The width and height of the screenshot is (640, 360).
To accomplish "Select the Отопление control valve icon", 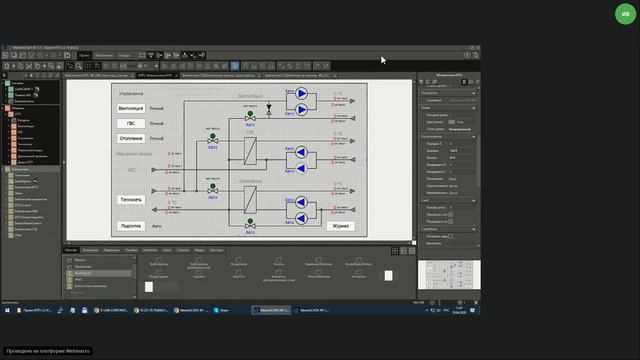I will point(213,189).
